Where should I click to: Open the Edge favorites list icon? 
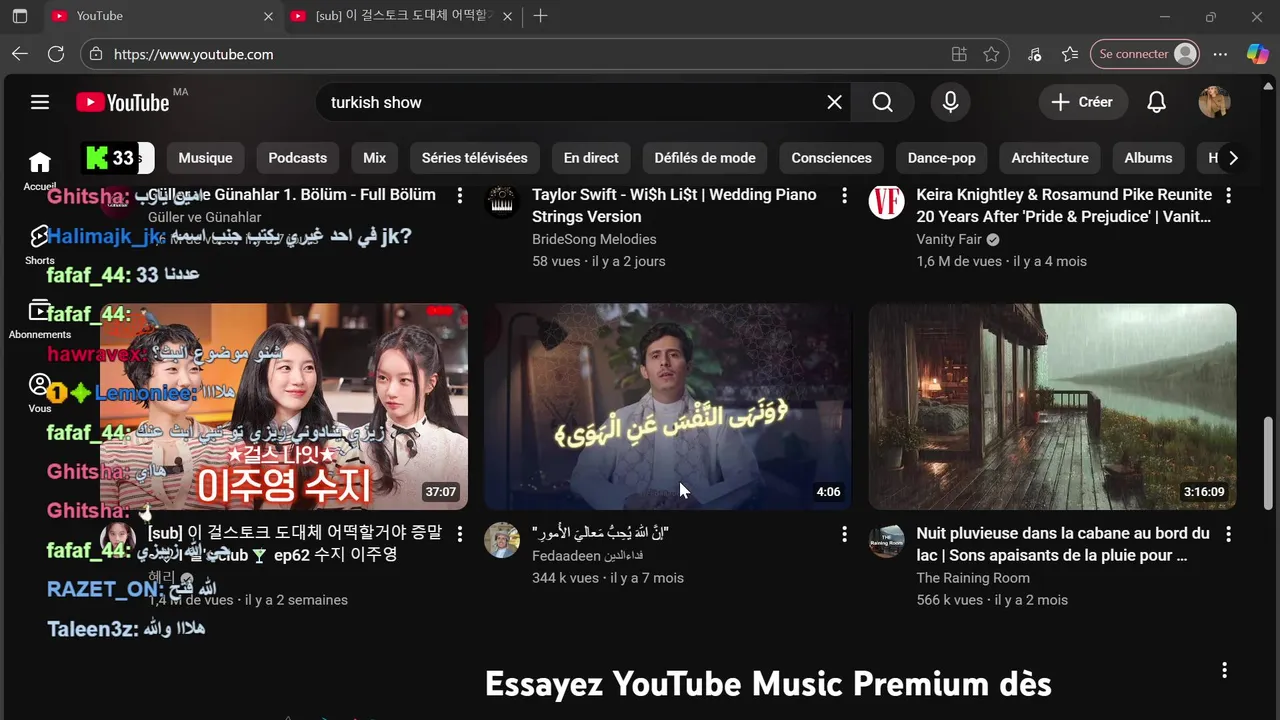(x=1070, y=54)
